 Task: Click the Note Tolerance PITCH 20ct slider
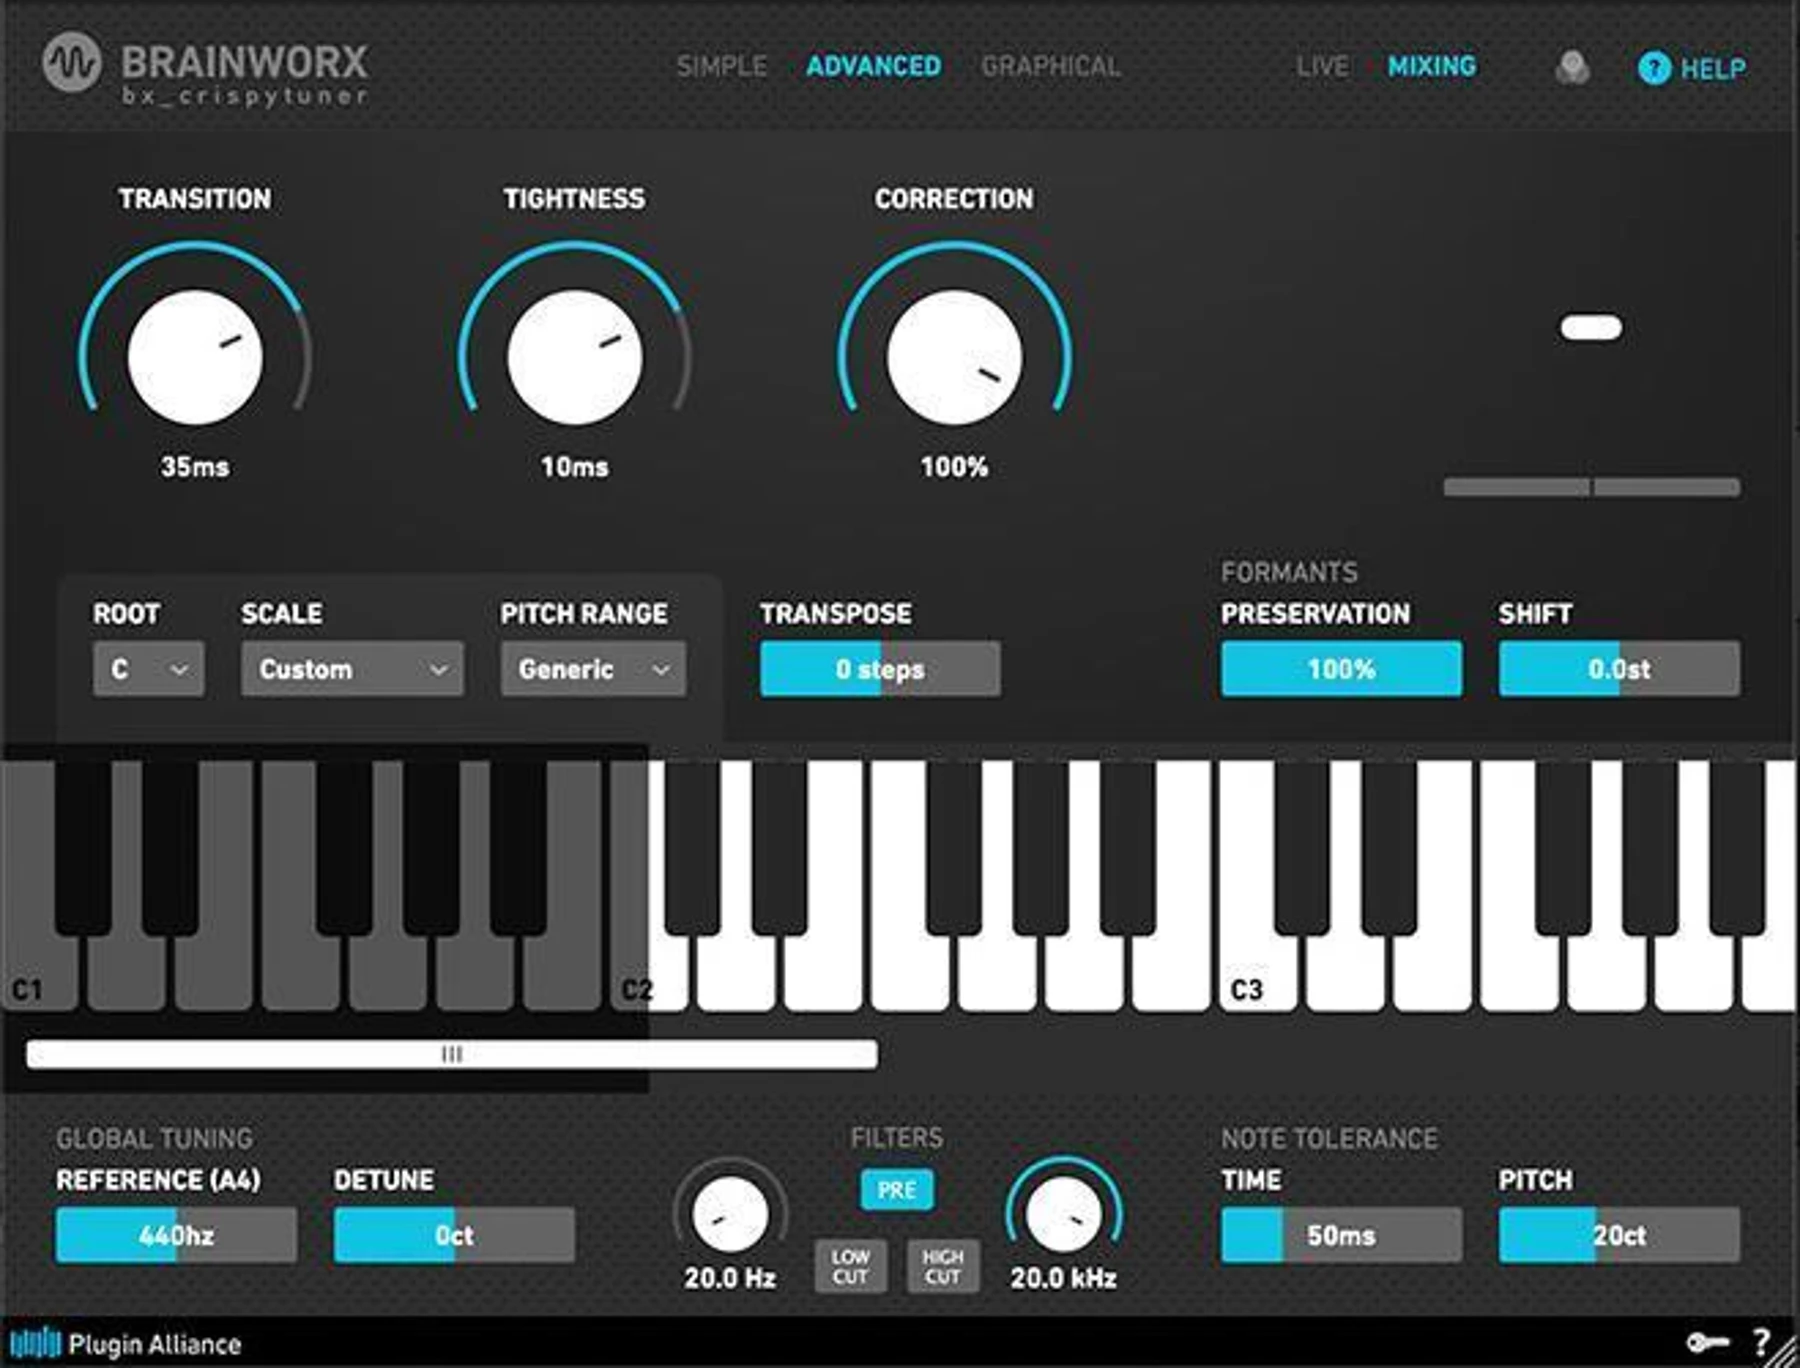[1619, 1235]
